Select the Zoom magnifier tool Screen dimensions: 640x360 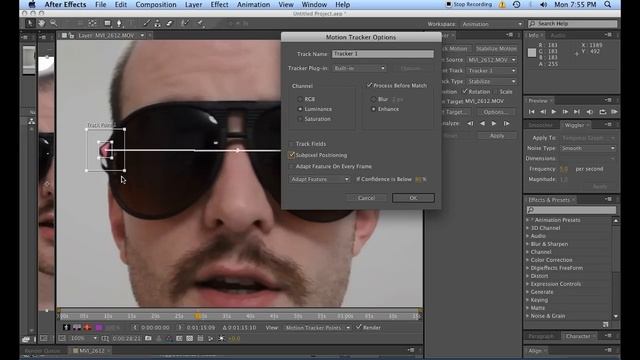tap(53, 23)
